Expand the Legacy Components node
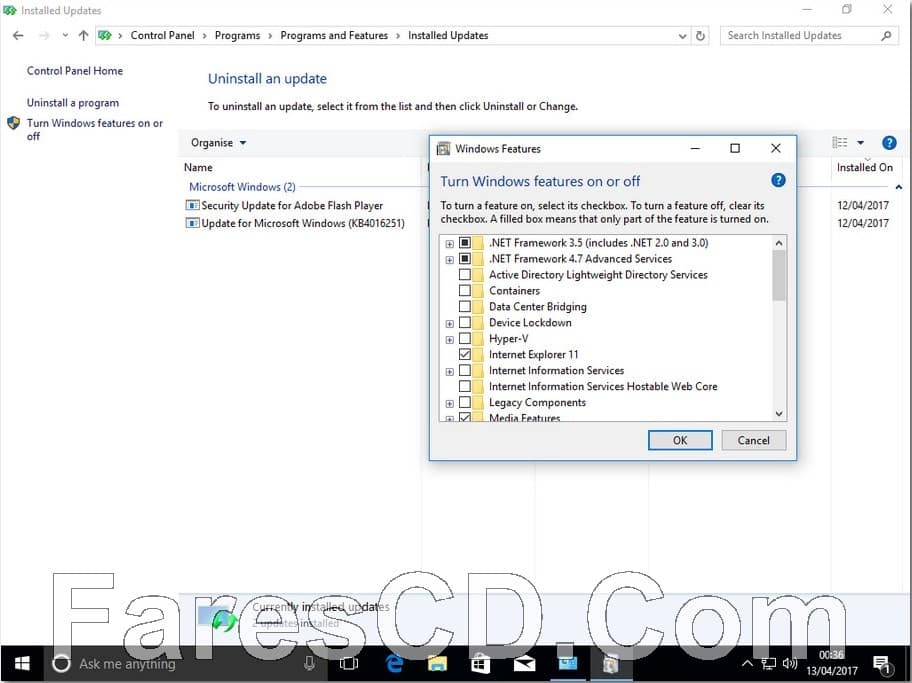The image size is (912, 683). coord(450,403)
